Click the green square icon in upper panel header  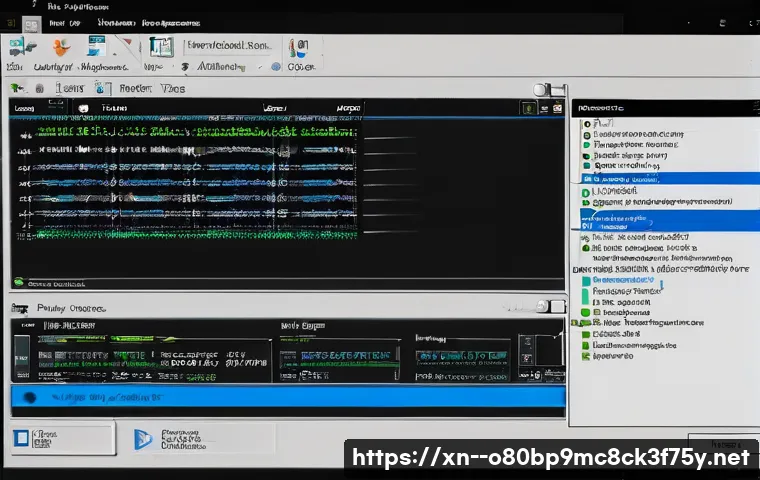pyautogui.click(x=529, y=108)
